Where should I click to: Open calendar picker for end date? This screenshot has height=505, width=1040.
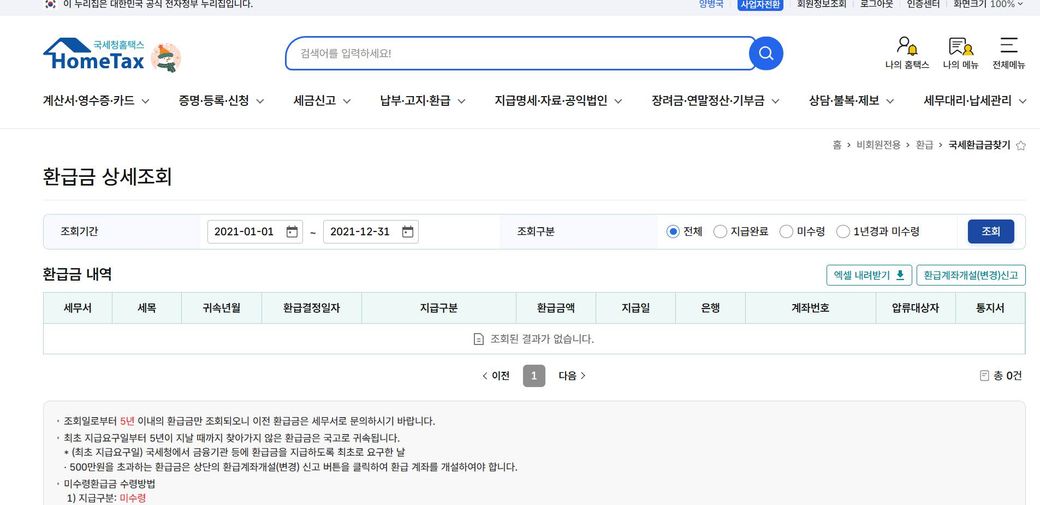pos(408,232)
